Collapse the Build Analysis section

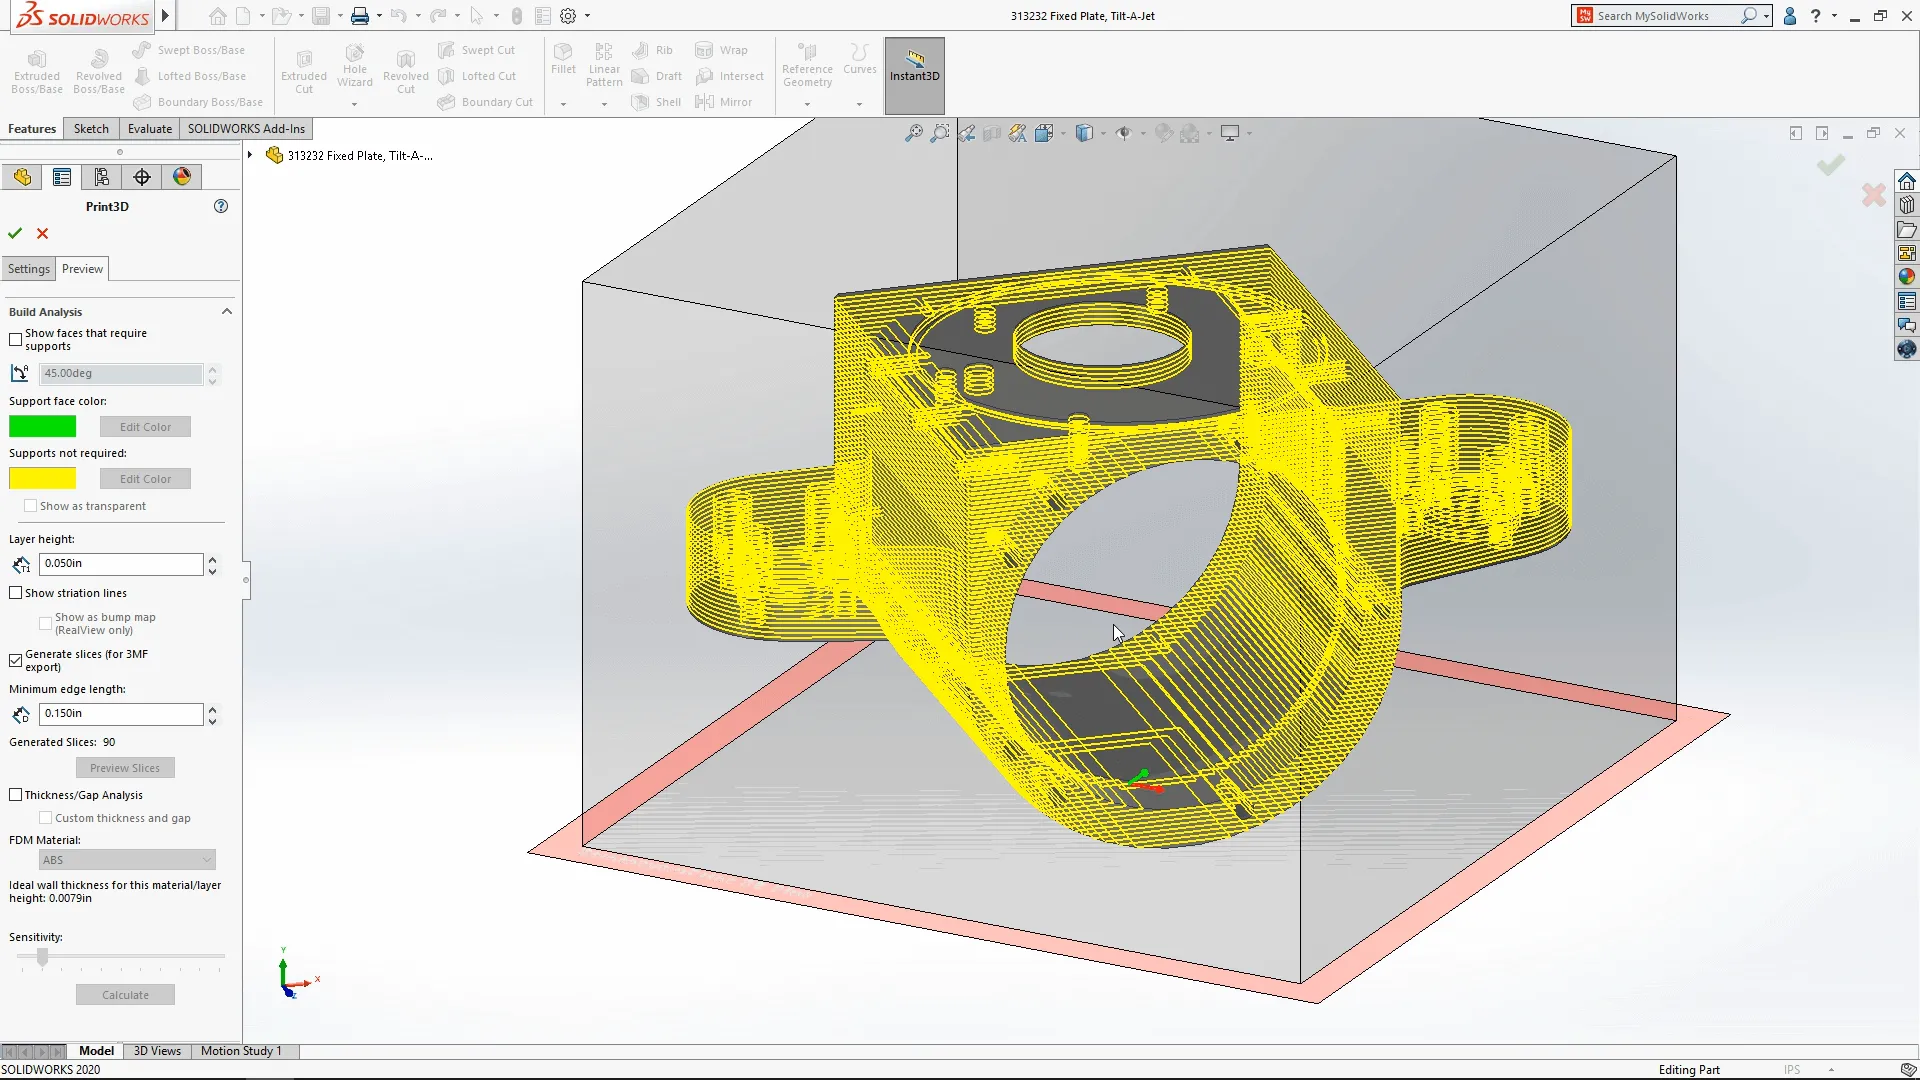[x=226, y=311]
